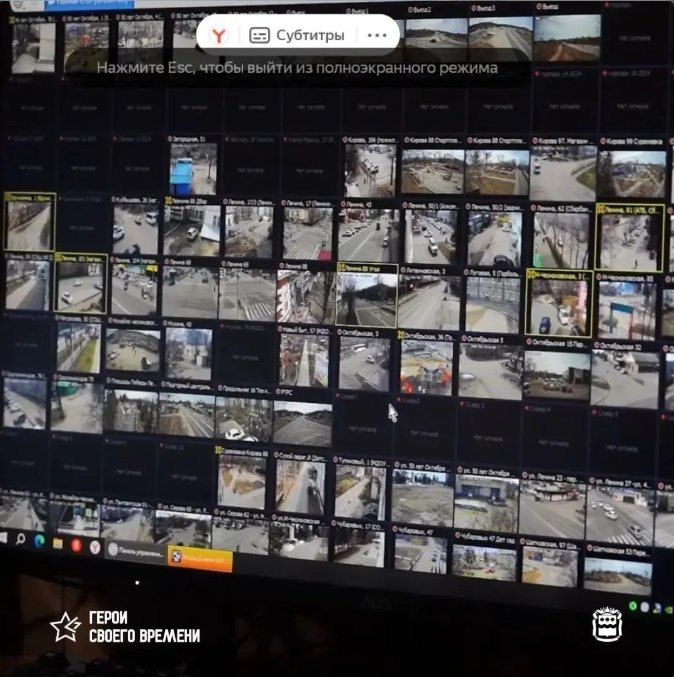The width and height of the screenshot is (674, 677).
Task: Click the subtitles icon in overlay
Action: [x=259, y=36]
